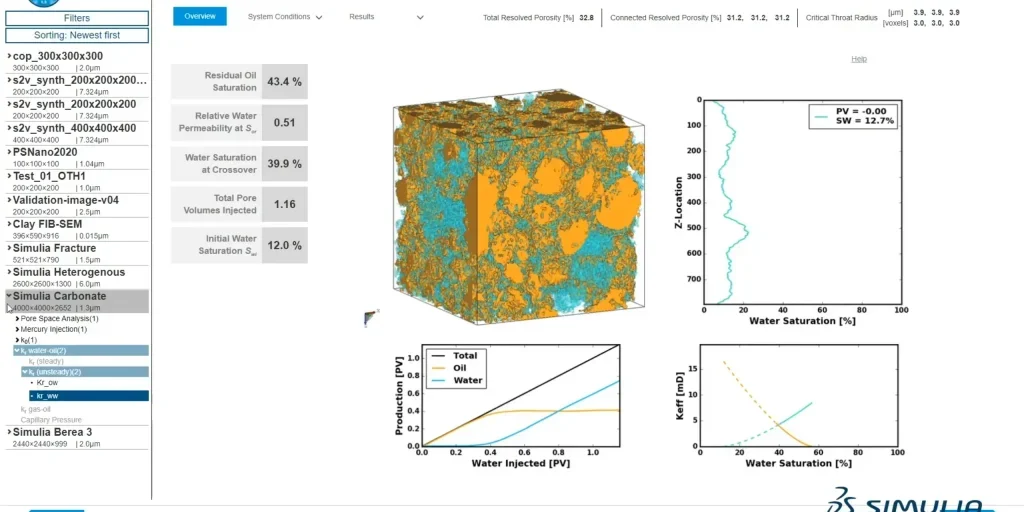Collapse the kr (unsteady)(2) node
The height and width of the screenshot is (512, 1024).
[25, 372]
